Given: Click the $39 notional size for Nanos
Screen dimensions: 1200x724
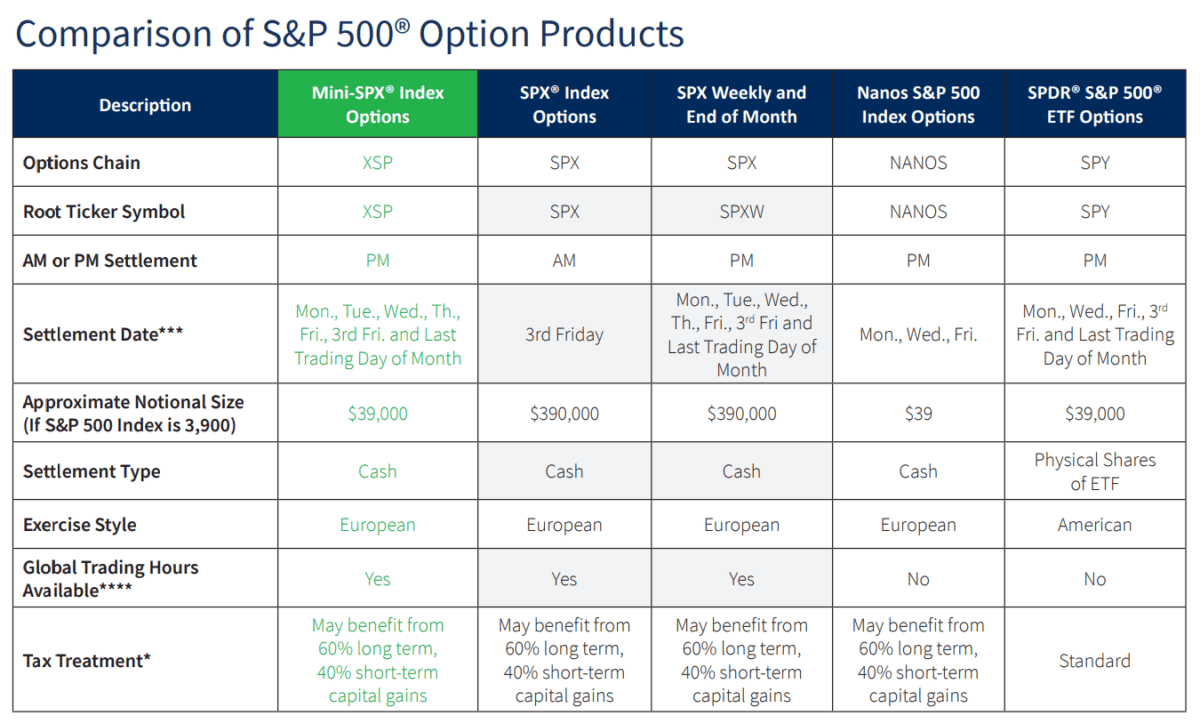Looking at the screenshot, I should (918, 413).
